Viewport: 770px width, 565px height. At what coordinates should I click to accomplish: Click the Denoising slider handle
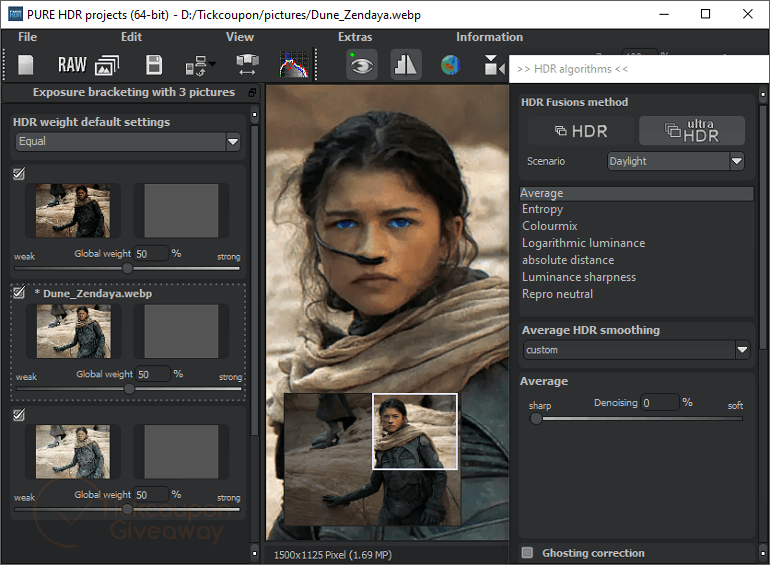pos(536,419)
